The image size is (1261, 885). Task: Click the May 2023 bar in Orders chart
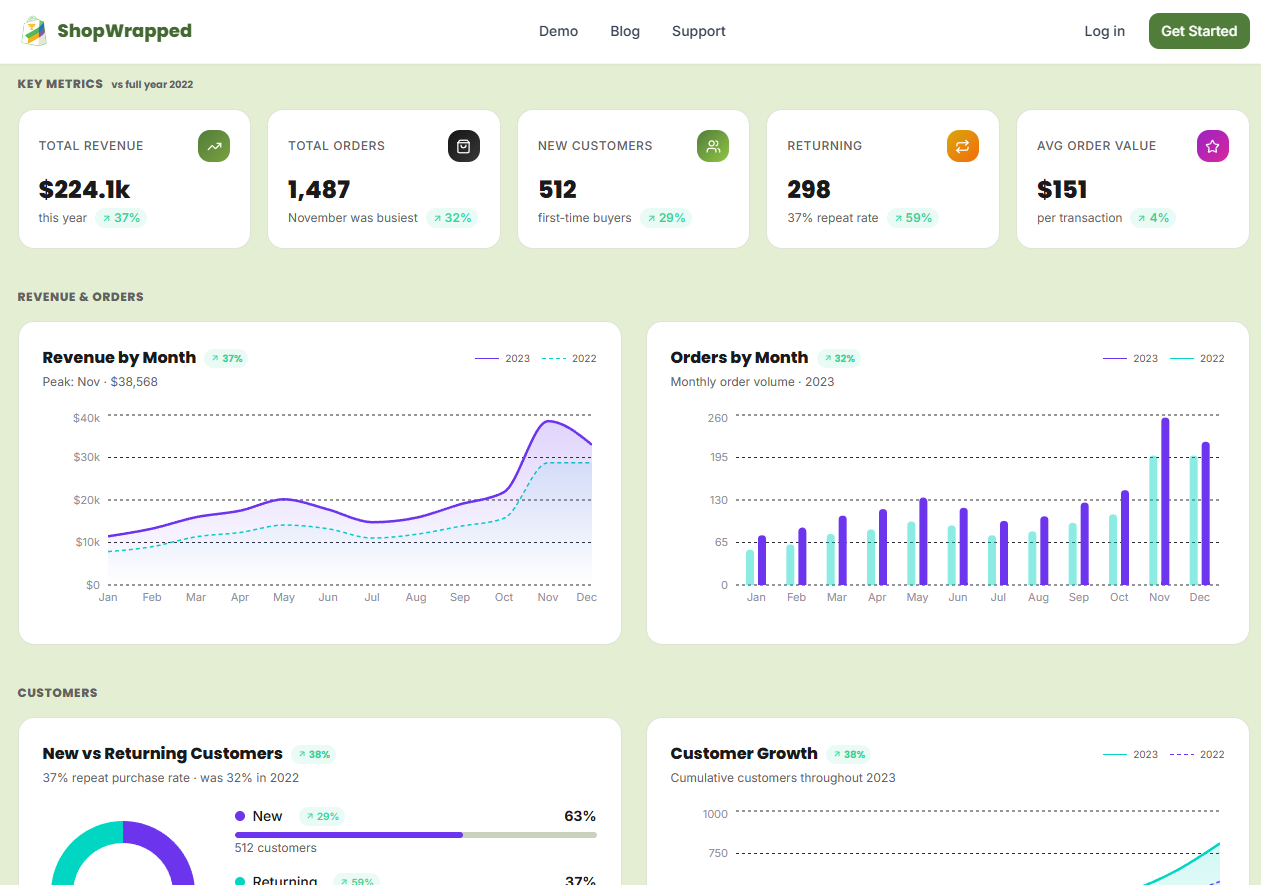click(x=923, y=541)
